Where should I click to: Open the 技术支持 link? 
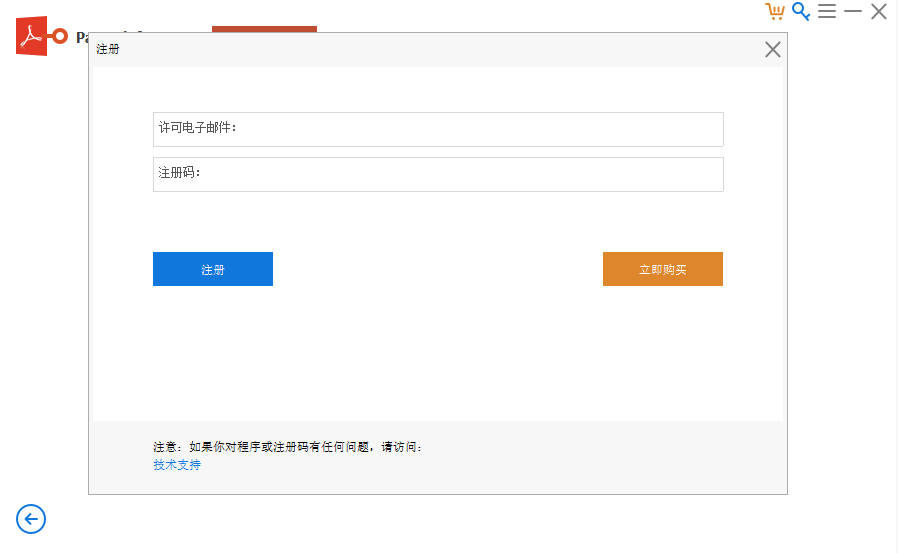[177, 465]
